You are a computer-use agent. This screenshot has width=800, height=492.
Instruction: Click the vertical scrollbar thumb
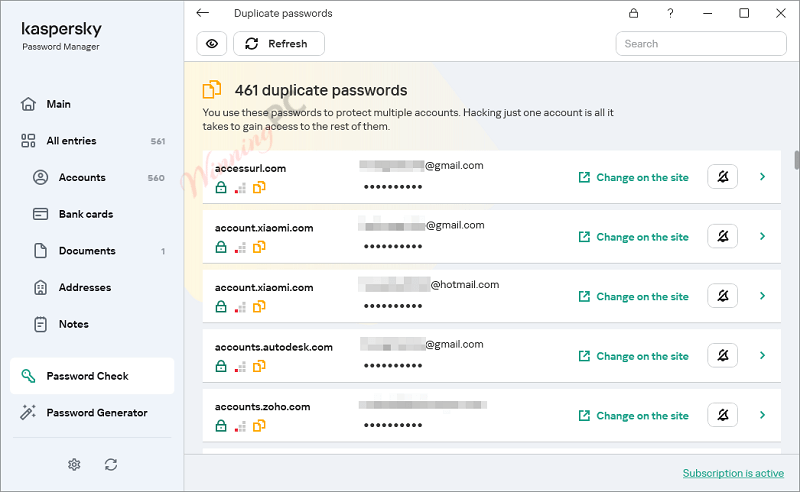796,160
